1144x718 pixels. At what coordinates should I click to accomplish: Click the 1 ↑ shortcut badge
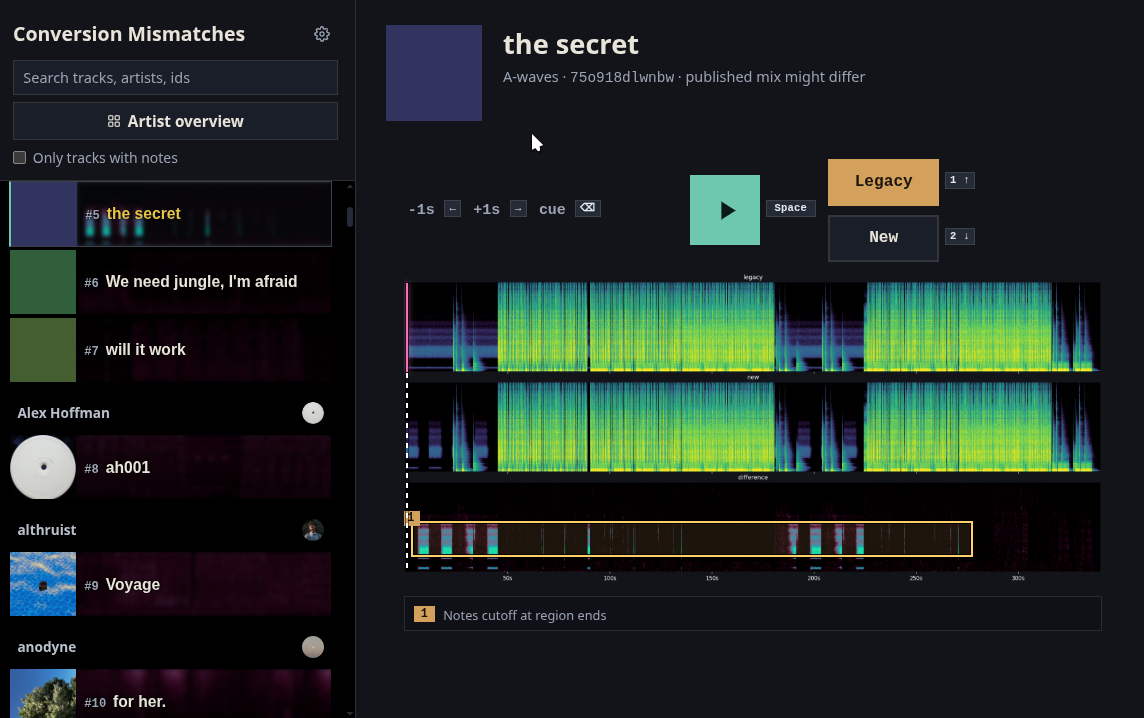959,180
